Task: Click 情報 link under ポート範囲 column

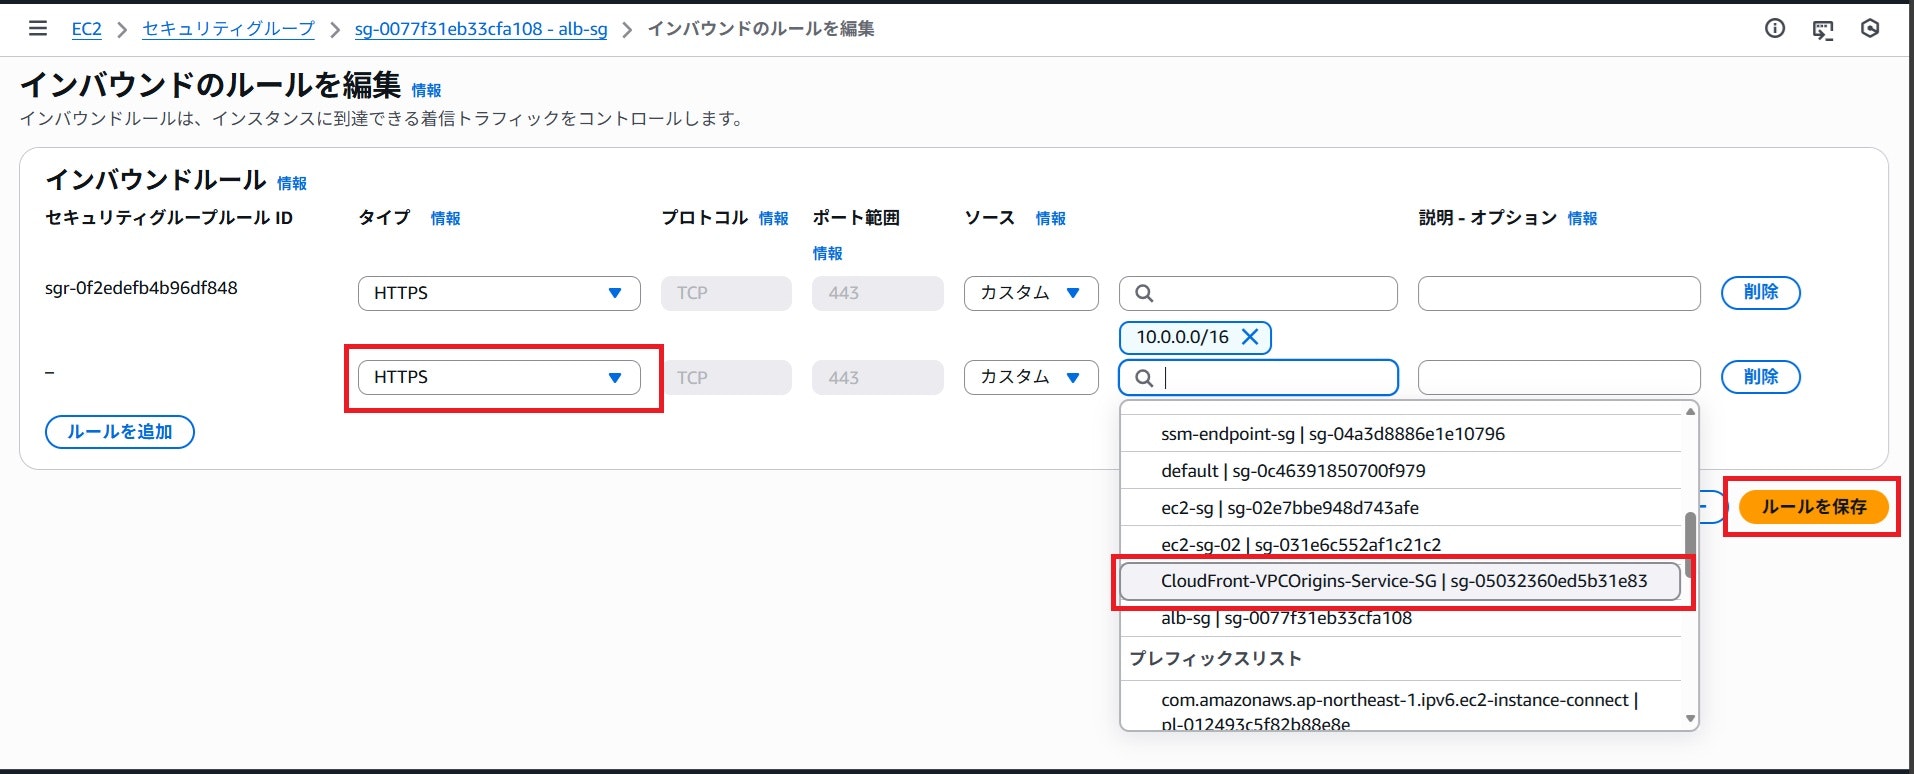Action: pyautogui.click(x=828, y=253)
